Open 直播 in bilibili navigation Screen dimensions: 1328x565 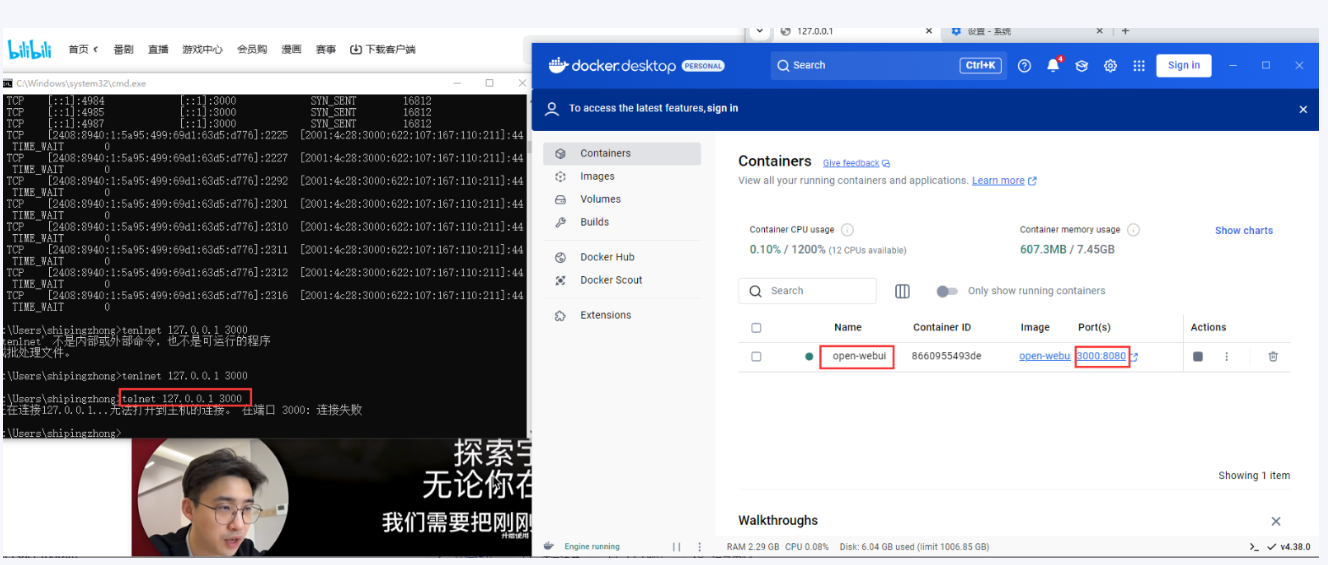pyautogui.click(x=158, y=49)
